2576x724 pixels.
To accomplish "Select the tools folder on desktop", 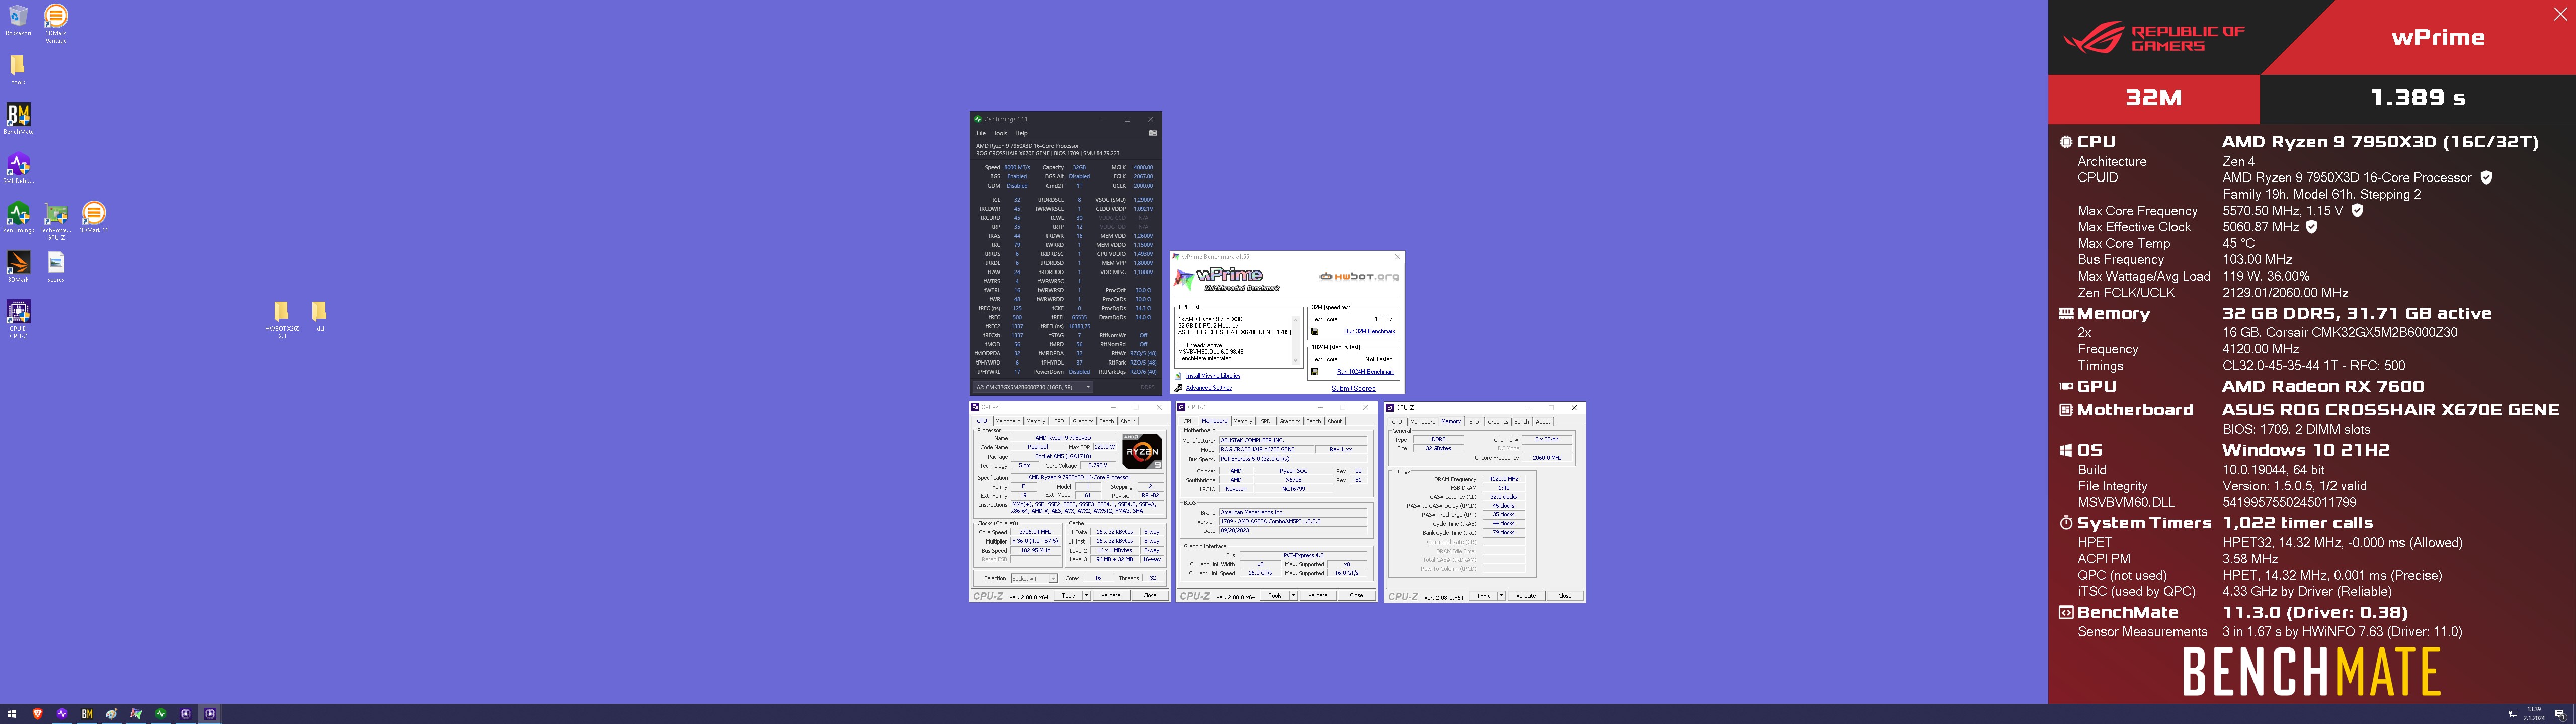I will click(18, 70).
